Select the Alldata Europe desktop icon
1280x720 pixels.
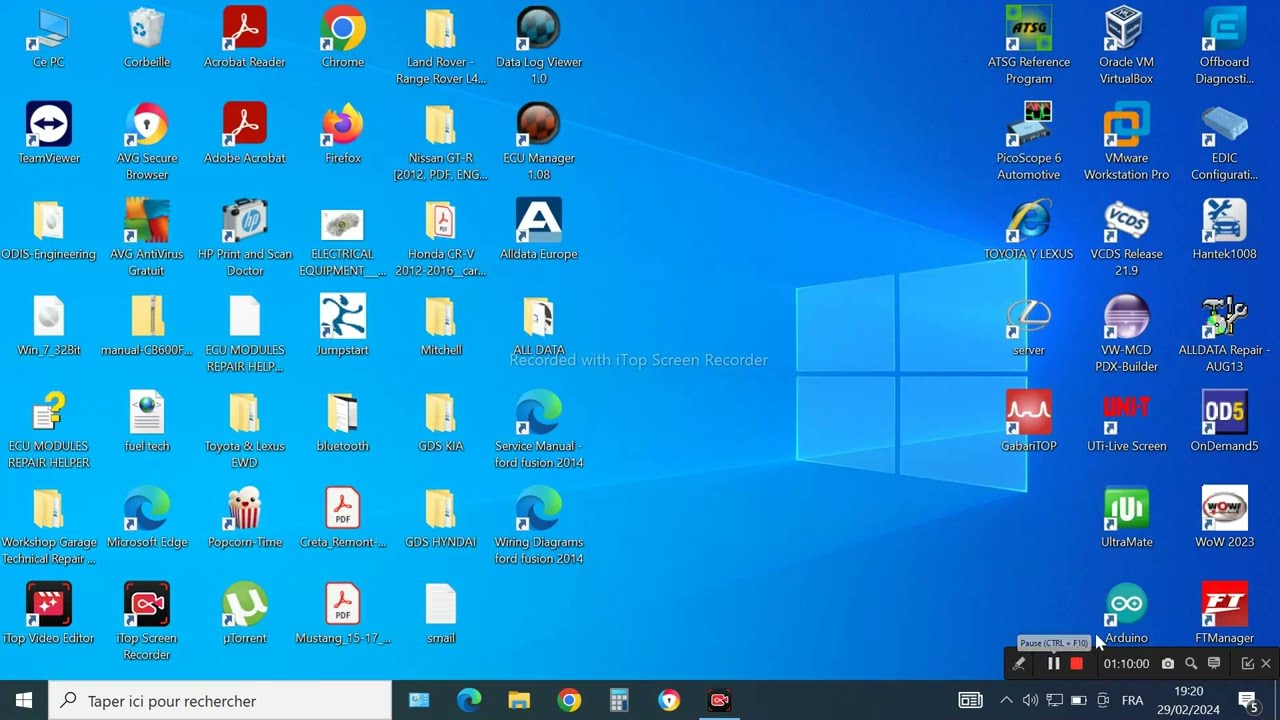[539, 230]
